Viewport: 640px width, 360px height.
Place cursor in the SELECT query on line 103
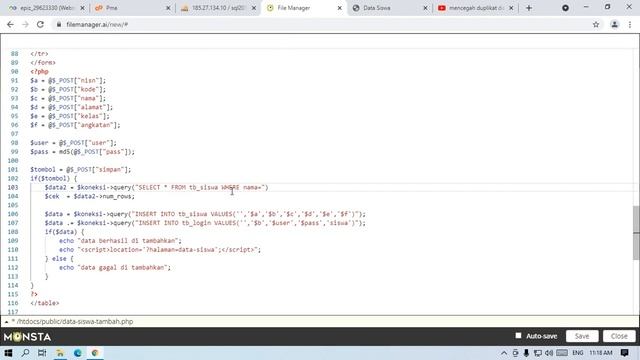(x=156, y=187)
